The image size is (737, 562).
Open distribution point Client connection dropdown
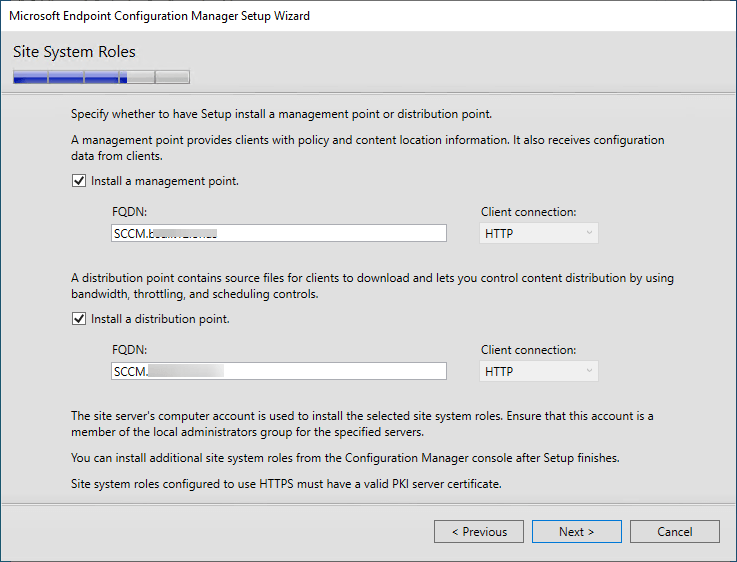coord(539,371)
